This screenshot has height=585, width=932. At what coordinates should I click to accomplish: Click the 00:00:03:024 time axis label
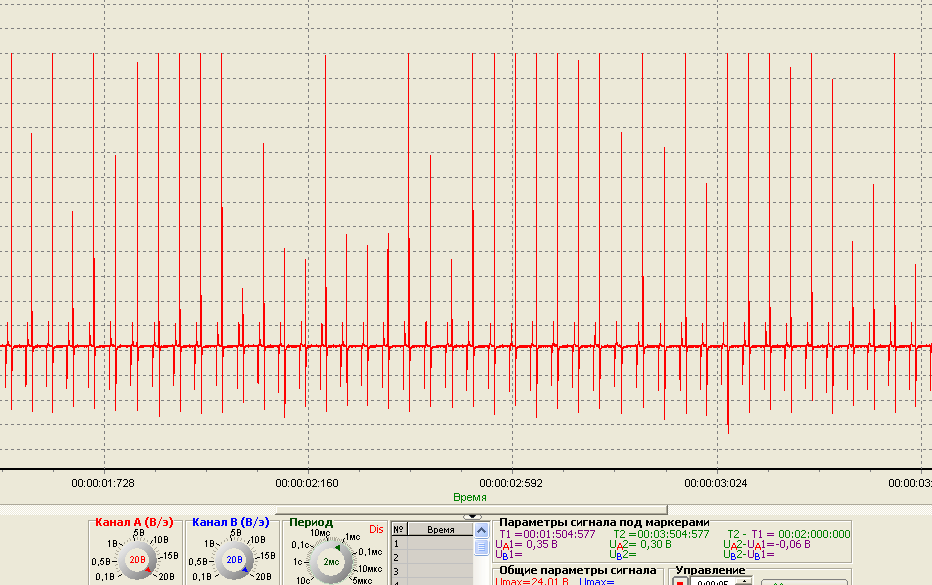click(716, 483)
